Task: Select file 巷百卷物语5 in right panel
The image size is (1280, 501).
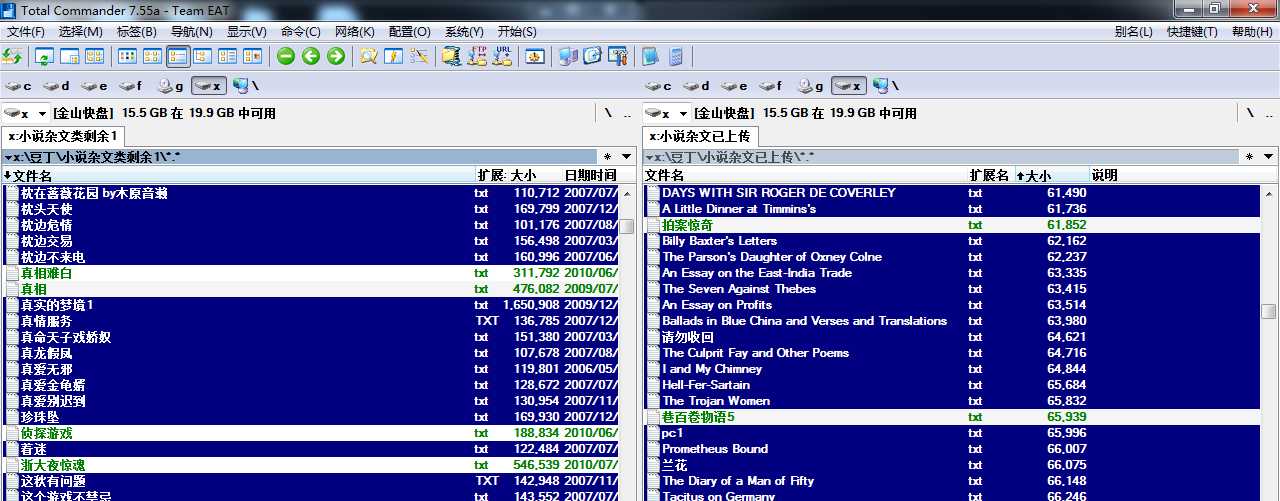Action: (x=698, y=417)
